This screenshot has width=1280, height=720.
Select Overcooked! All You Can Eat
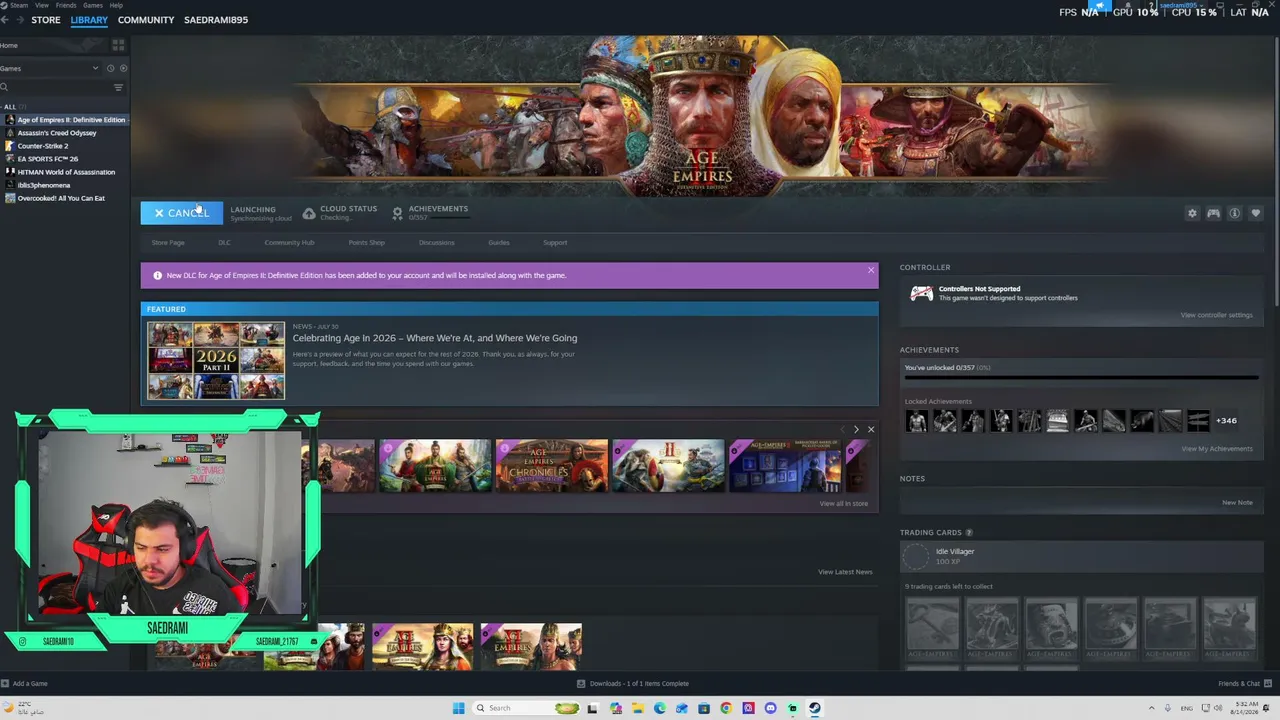[61, 198]
